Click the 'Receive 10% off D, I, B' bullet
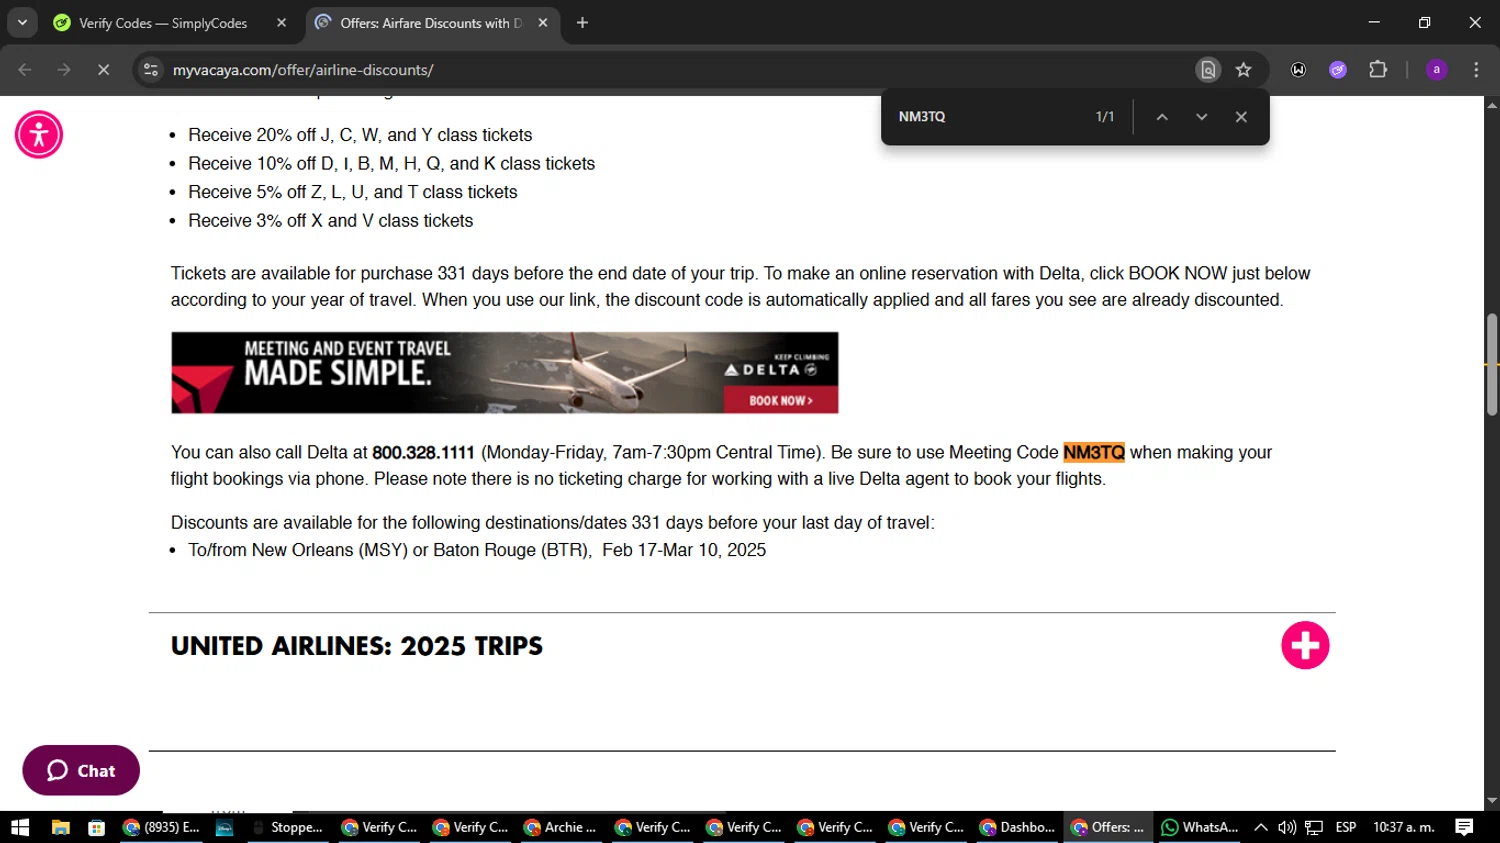The image size is (1500, 843). [x=391, y=164]
